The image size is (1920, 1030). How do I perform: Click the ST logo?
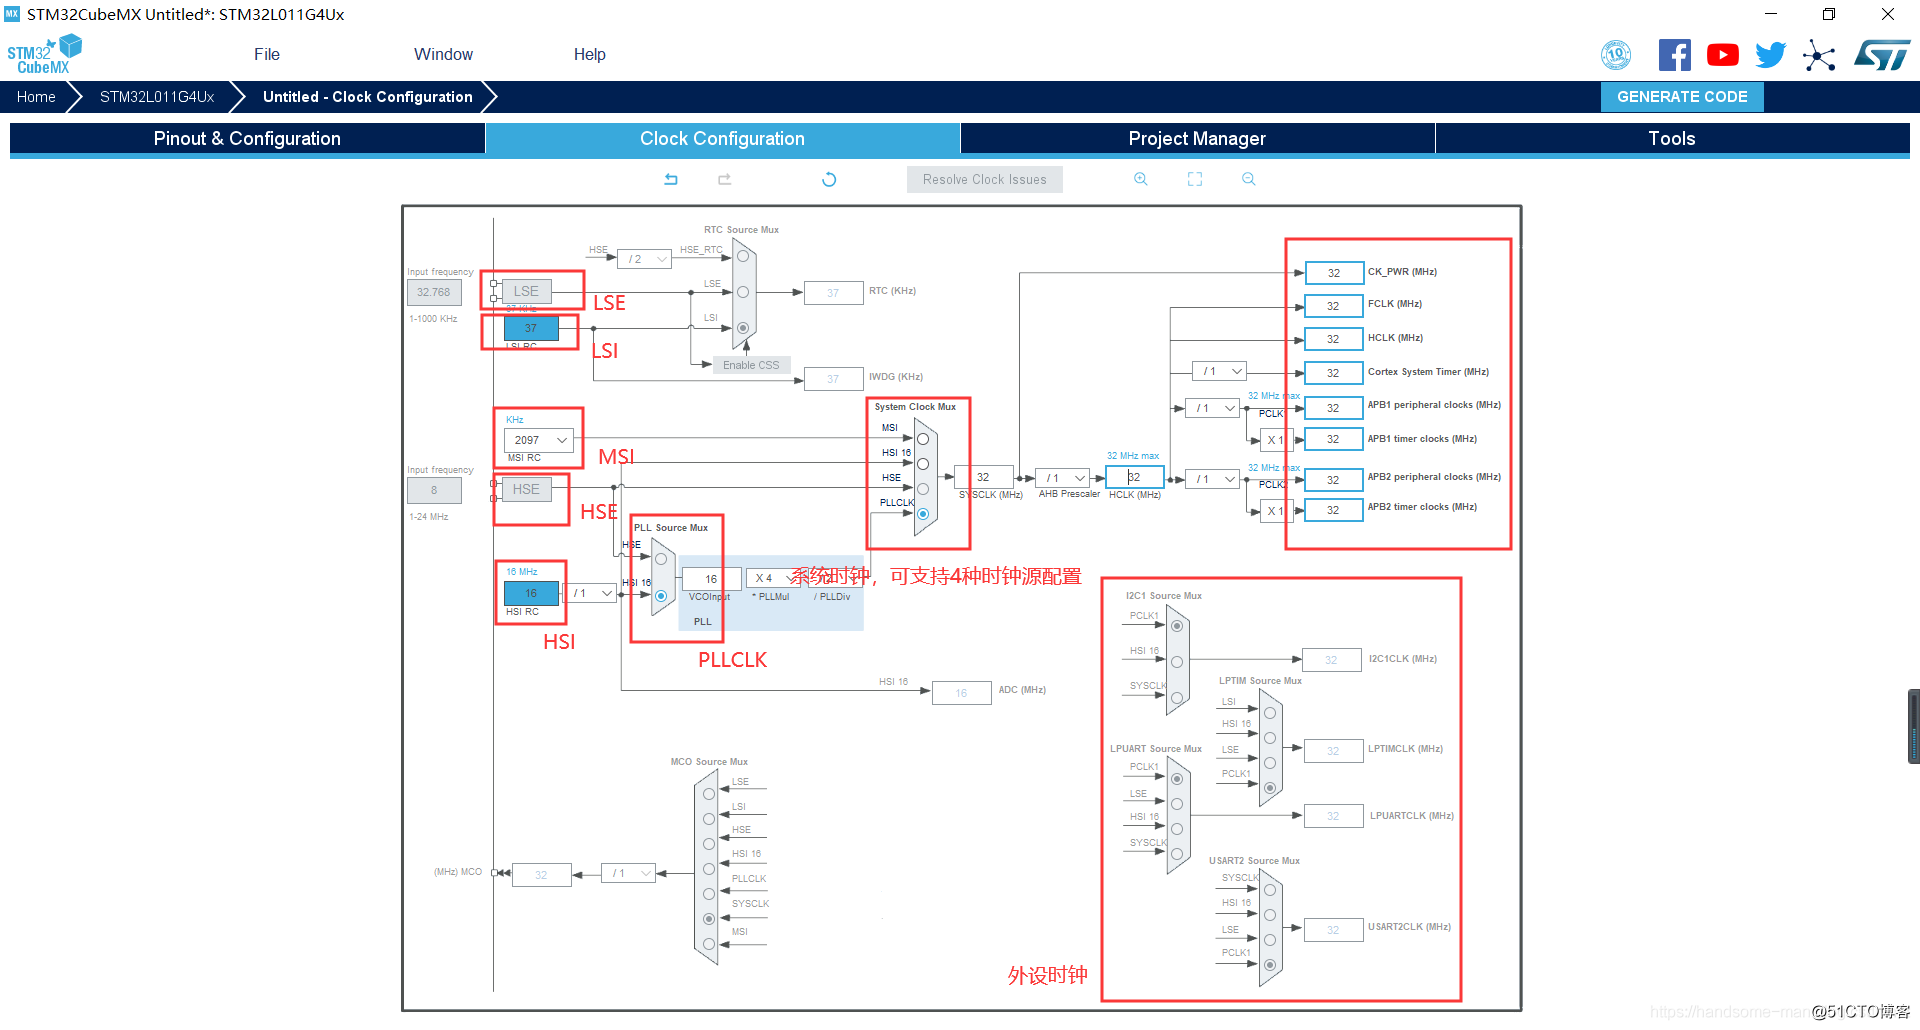pyautogui.click(x=1881, y=55)
